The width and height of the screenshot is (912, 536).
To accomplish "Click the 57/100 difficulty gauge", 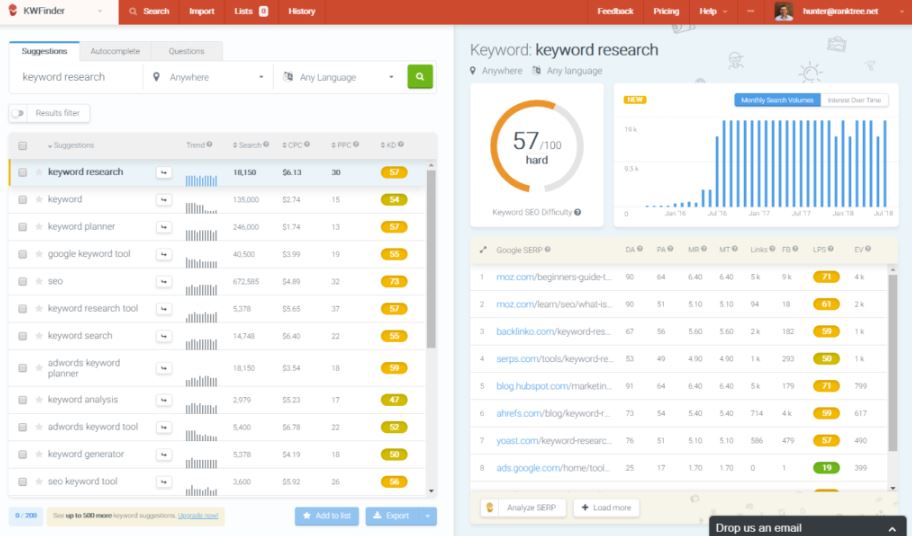I will coord(536,146).
